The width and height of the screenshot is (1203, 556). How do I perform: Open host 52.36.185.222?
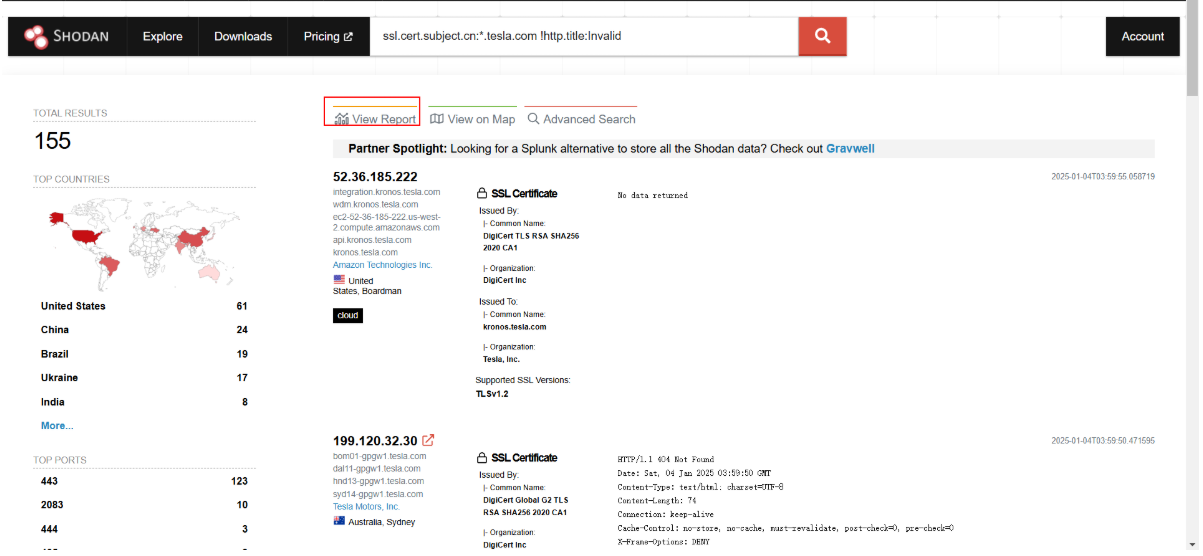375,177
